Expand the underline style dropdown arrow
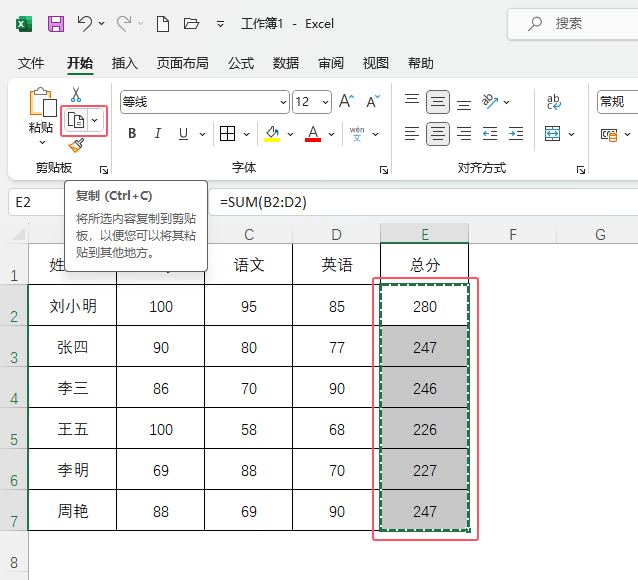Viewport: 638px width, 580px height. (x=202, y=134)
